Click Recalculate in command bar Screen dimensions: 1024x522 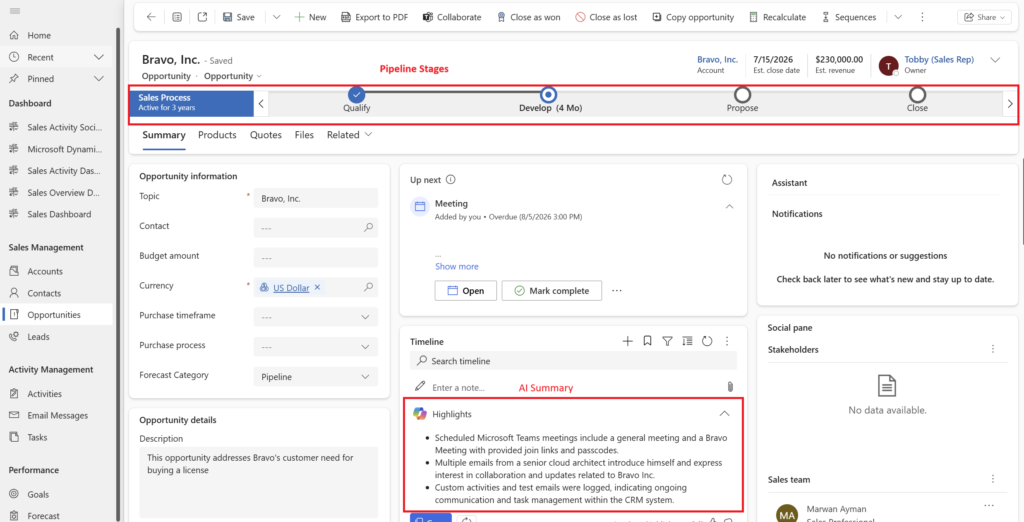777,17
